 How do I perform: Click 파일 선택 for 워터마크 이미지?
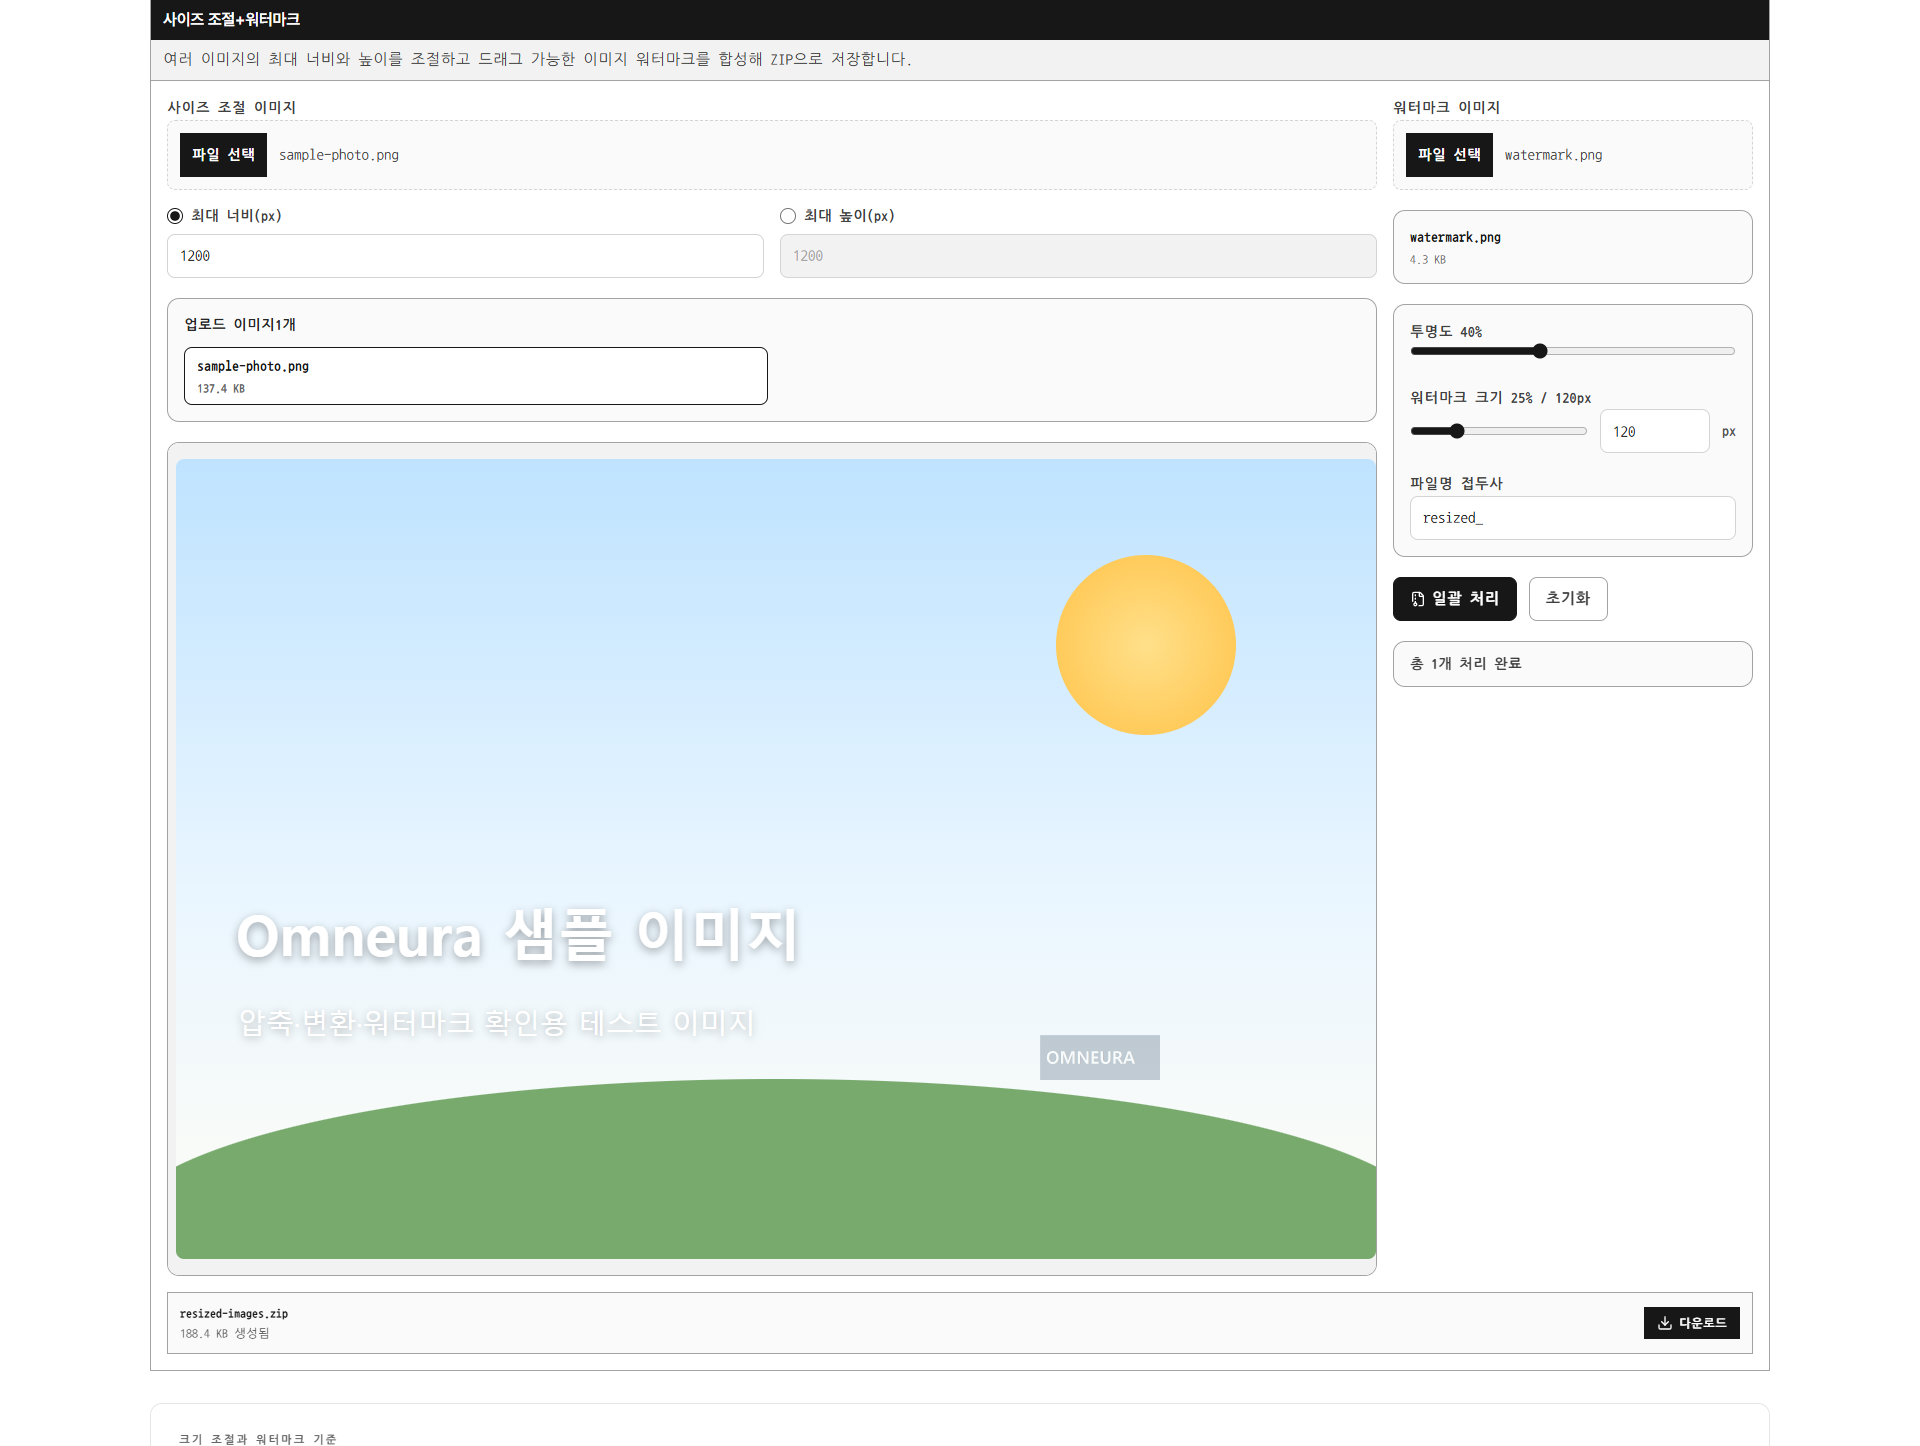pyautogui.click(x=1449, y=155)
